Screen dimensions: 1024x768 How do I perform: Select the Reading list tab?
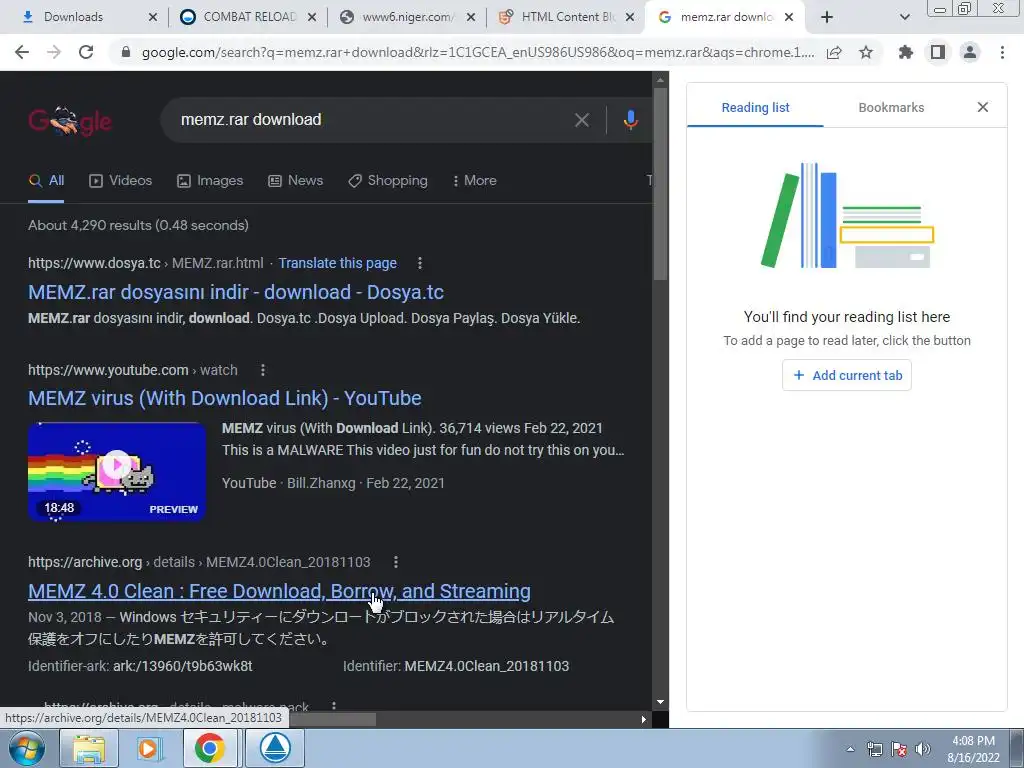pos(755,108)
